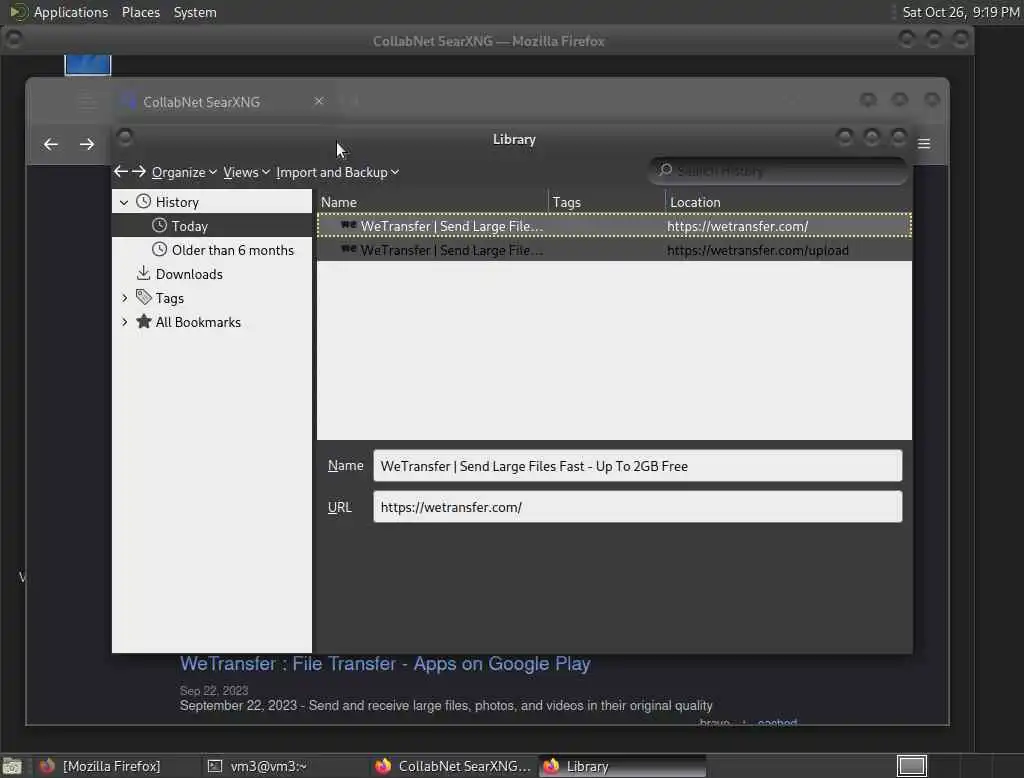The image size is (1024, 778).
Task: Click the Name text field
Action: coord(637,466)
